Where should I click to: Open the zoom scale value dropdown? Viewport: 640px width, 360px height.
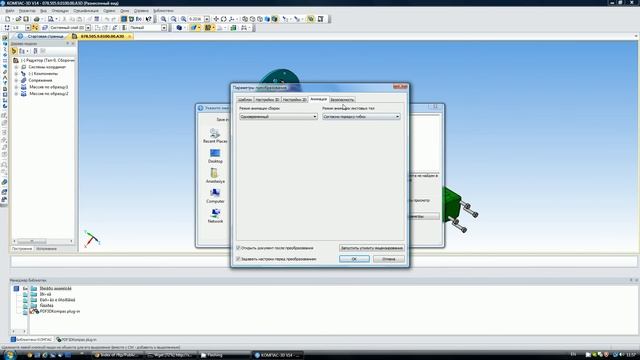[207, 19]
